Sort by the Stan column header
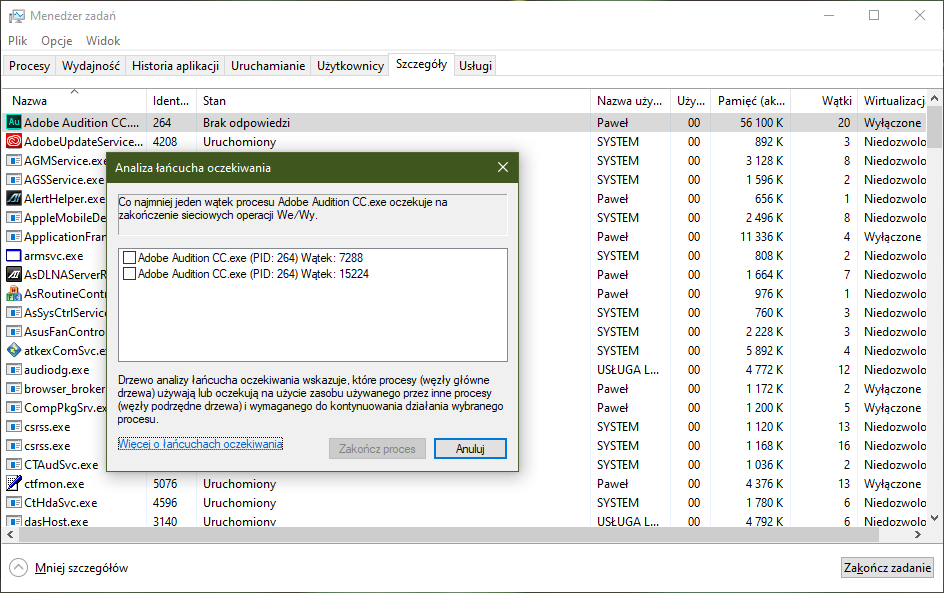 click(x=393, y=101)
